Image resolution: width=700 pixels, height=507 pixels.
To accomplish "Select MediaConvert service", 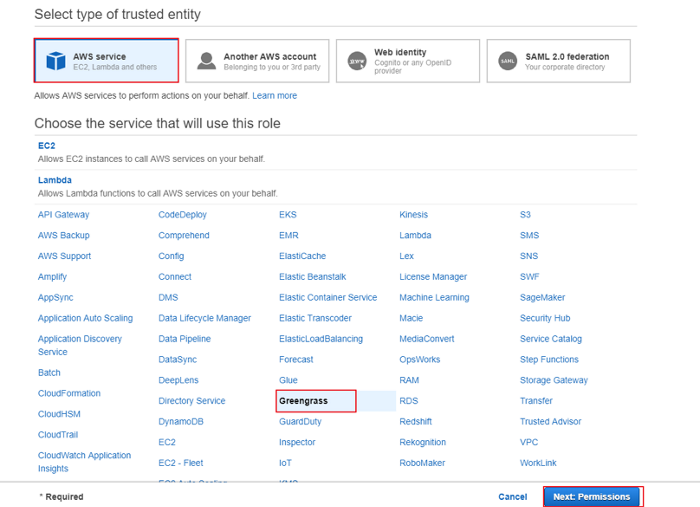I will [427, 339].
